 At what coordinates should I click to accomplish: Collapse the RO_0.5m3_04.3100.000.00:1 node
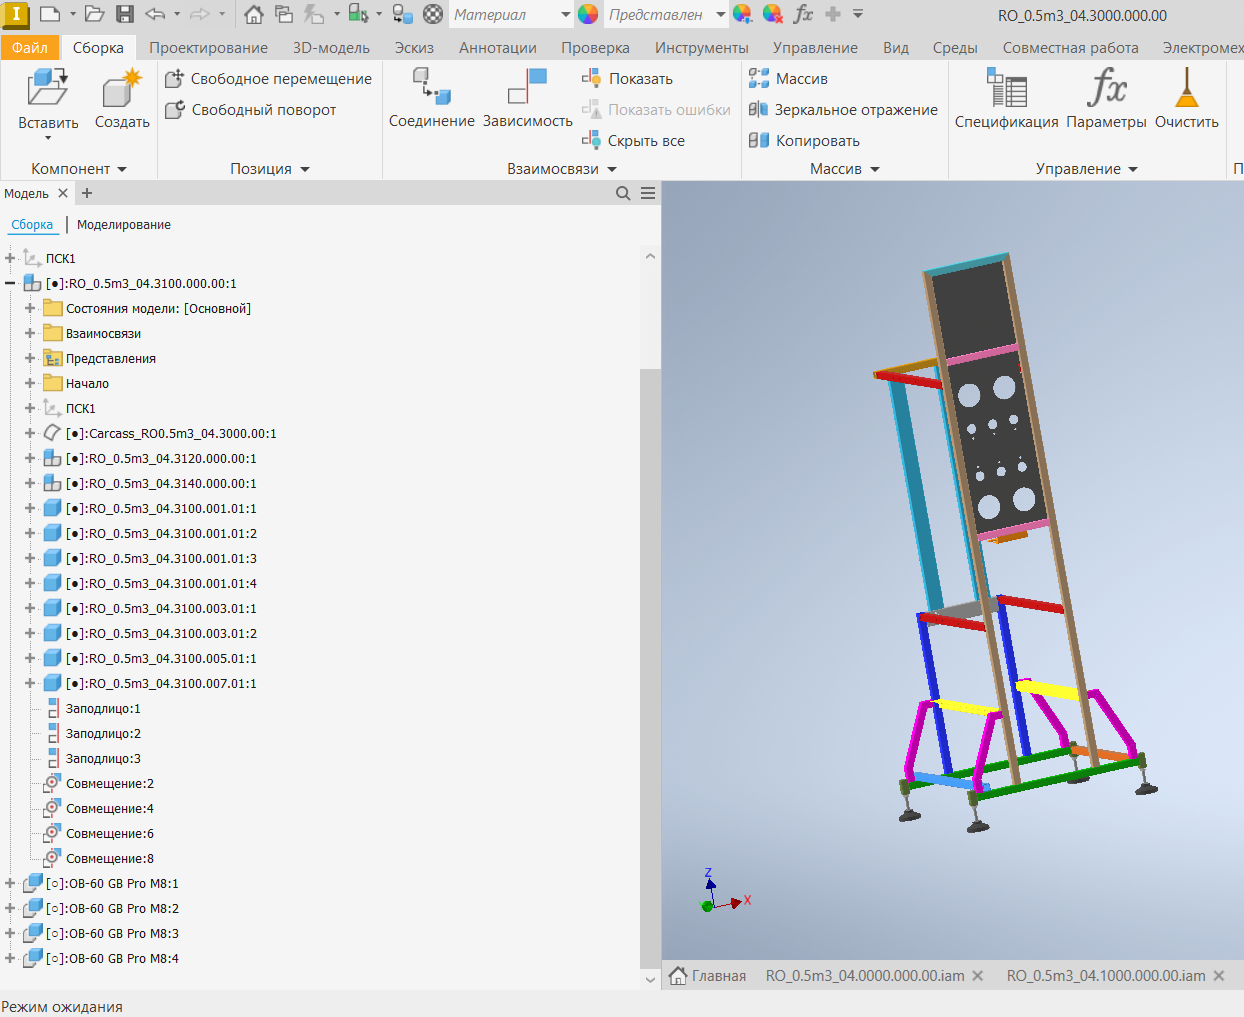10,283
